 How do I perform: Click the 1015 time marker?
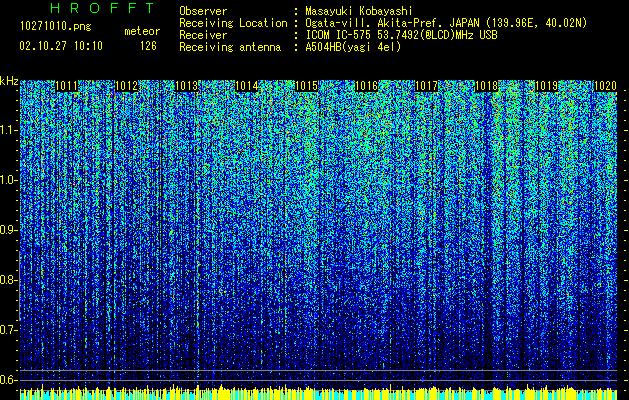306,86
